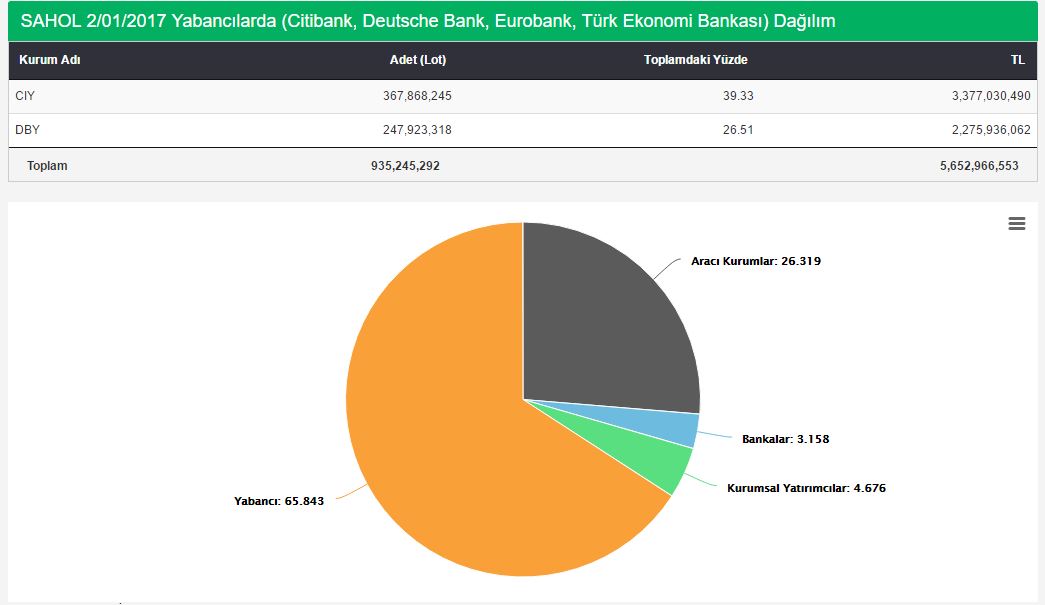Screen dimensions: 1045x605
Task: Click the lot value 247,923,318
Action: click(417, 130)
